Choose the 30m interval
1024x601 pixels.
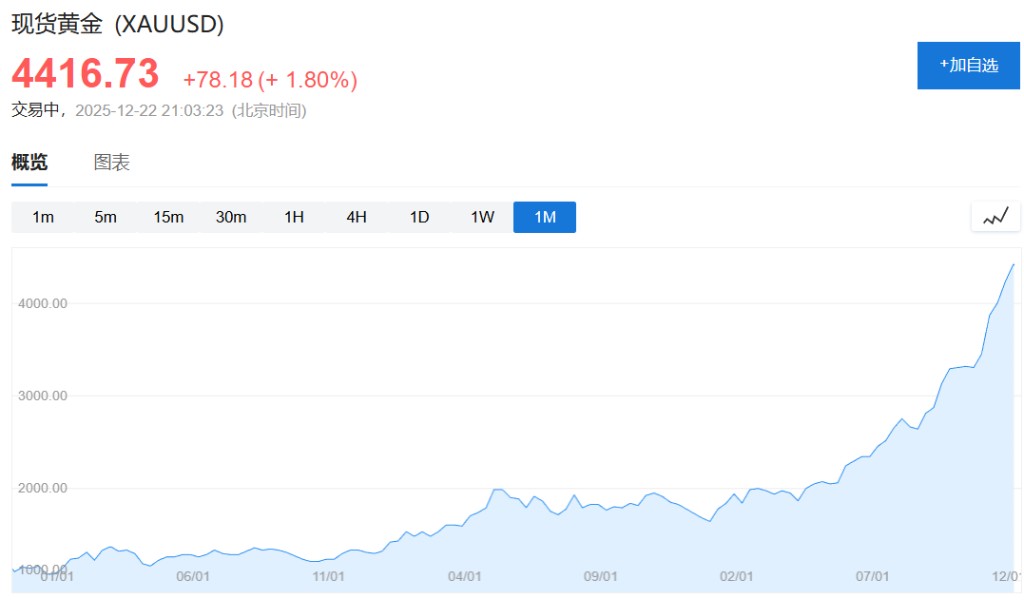tap(231, 217)
